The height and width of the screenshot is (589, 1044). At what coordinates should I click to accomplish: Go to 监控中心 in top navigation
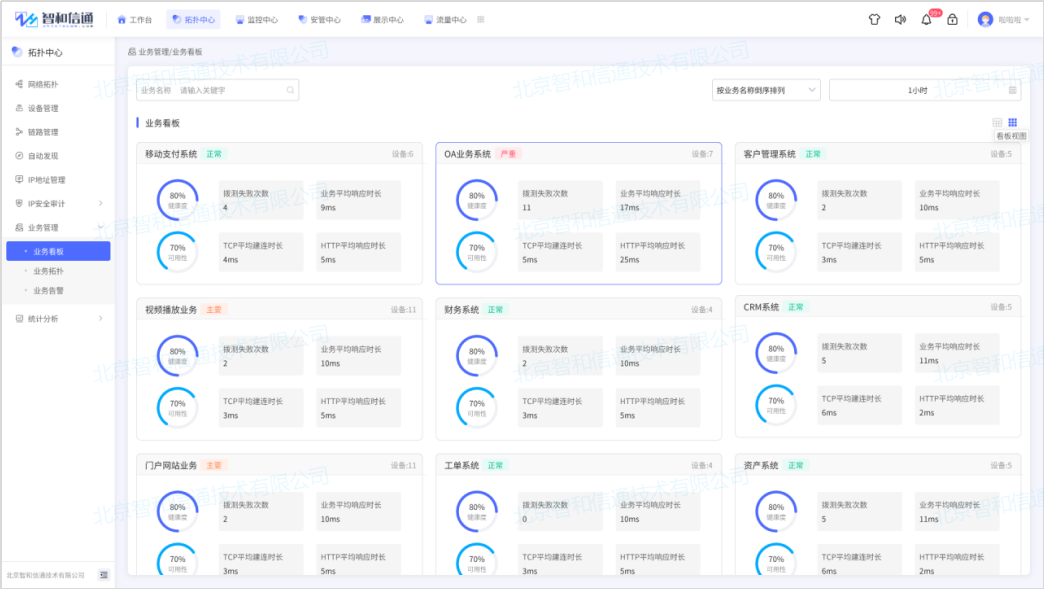click(x=256, y=19)
